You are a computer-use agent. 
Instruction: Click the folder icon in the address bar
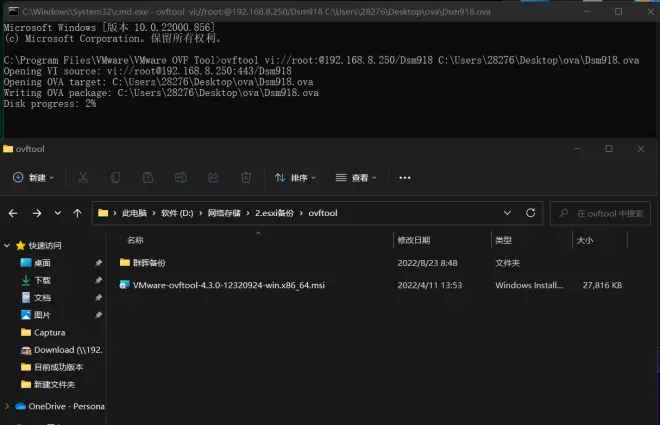pyautogui.click(x=103, y=213)
